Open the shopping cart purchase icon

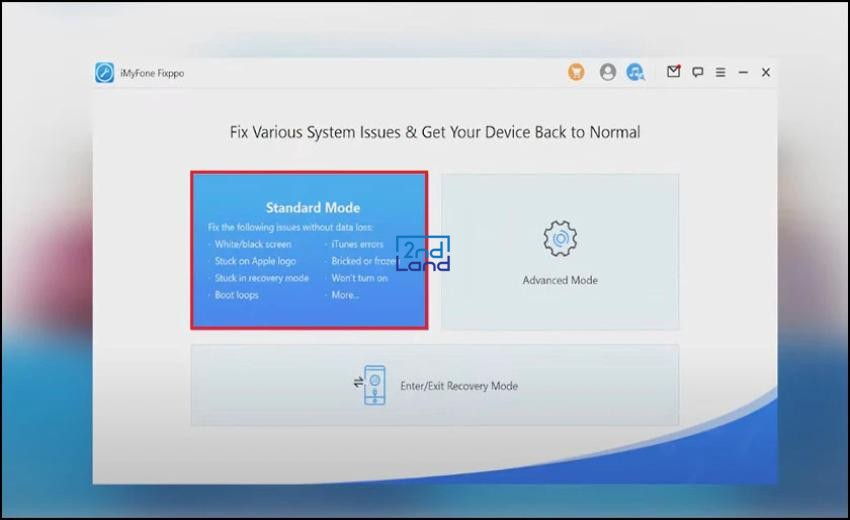tap(576, 72)
